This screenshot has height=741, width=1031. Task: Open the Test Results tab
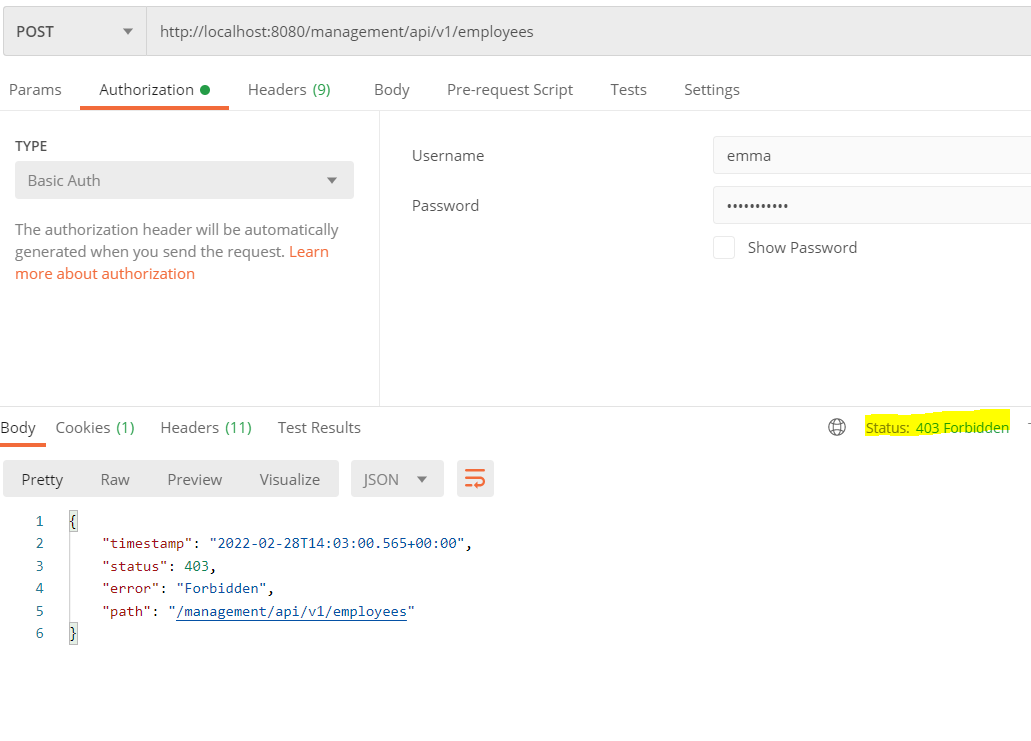(x=319, y=428)
